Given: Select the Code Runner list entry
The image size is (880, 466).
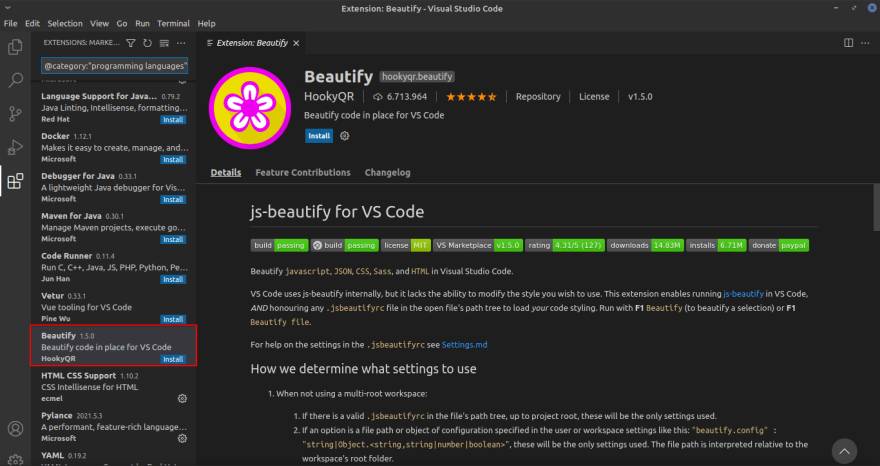Looking at the screenshot, I should pos(113,267).
